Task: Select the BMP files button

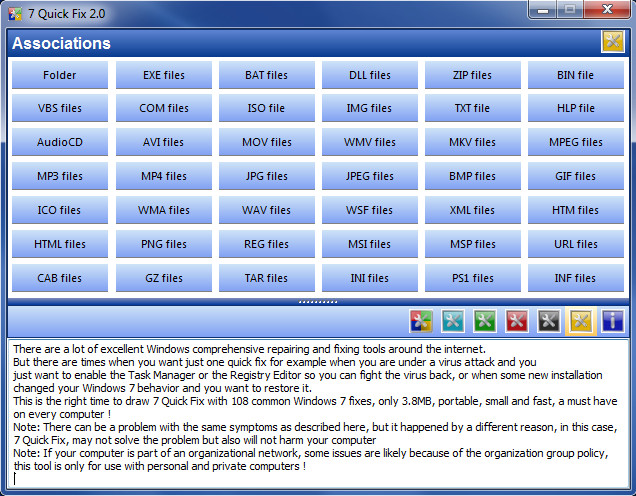Action: 473,176
